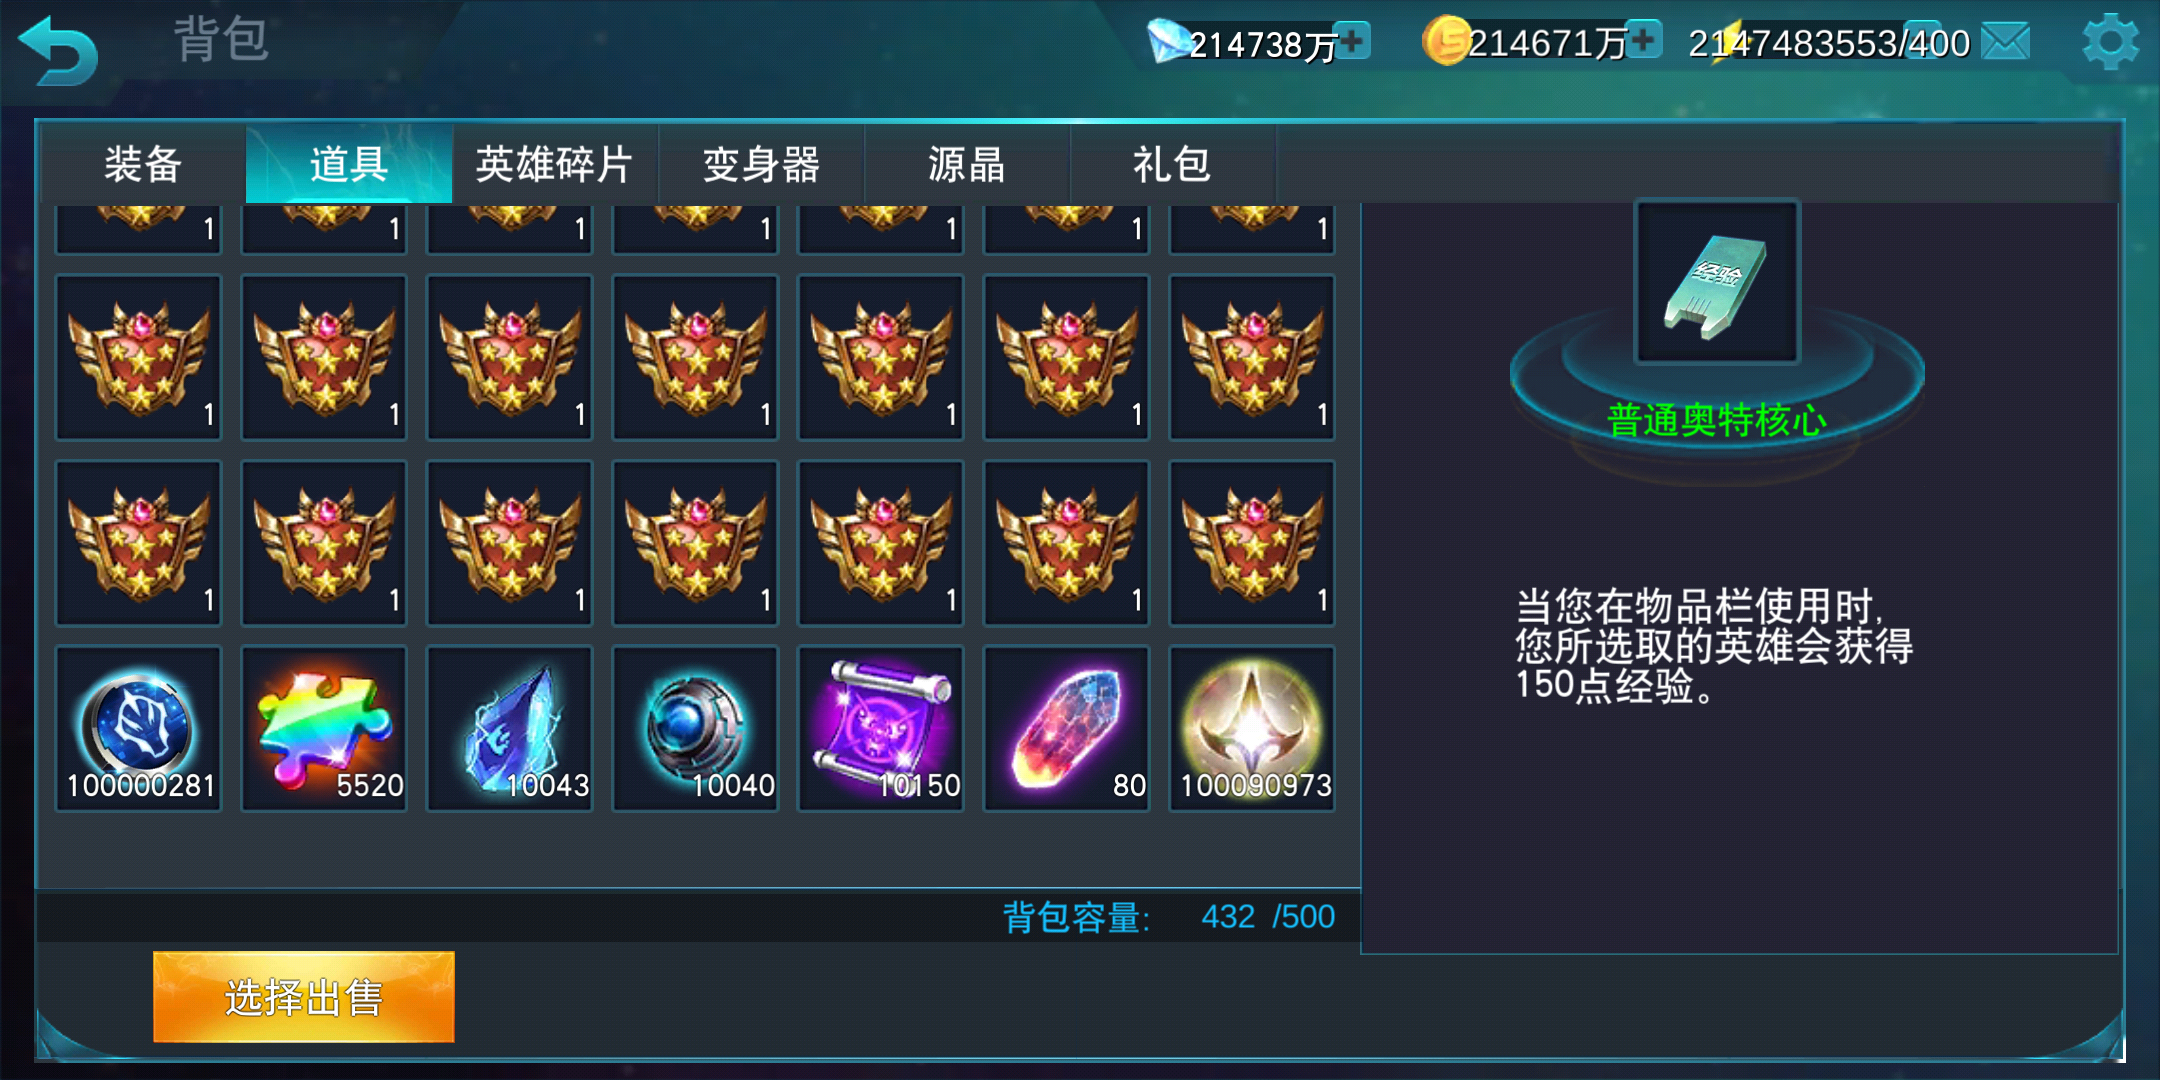Select the rainbow puzzle piece item 5520
The height and width of the screenshot is (1080, 2160).
point(324,728)
